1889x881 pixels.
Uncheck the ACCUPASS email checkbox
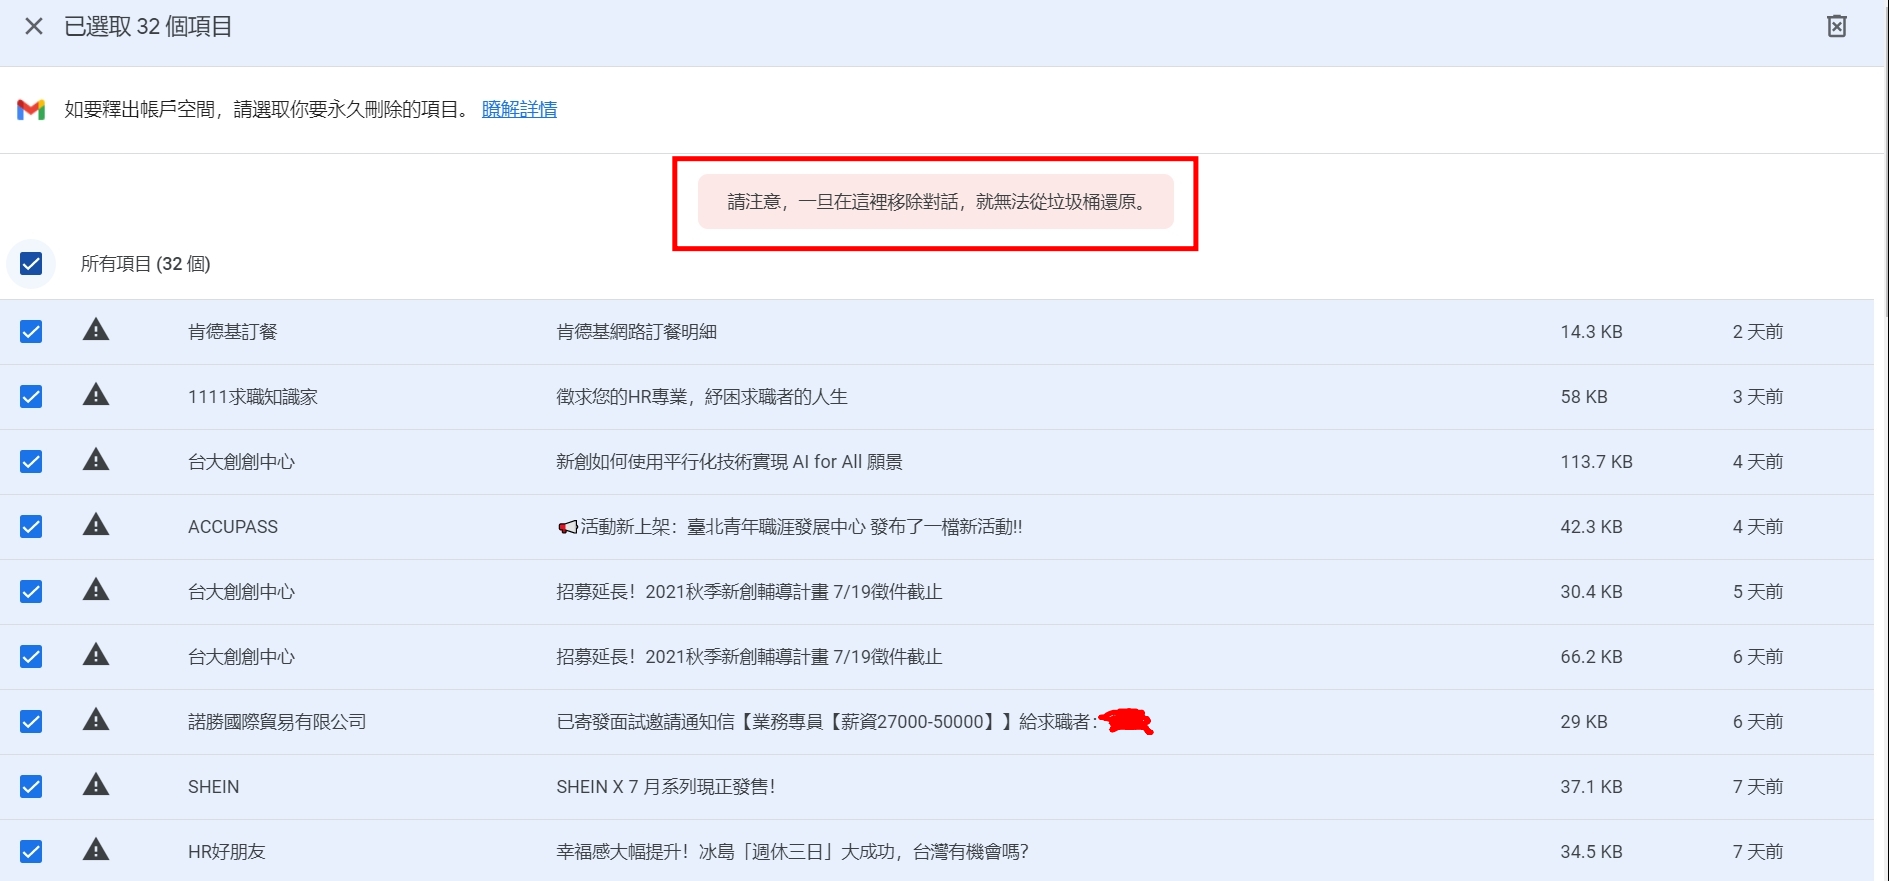point(31,527)
